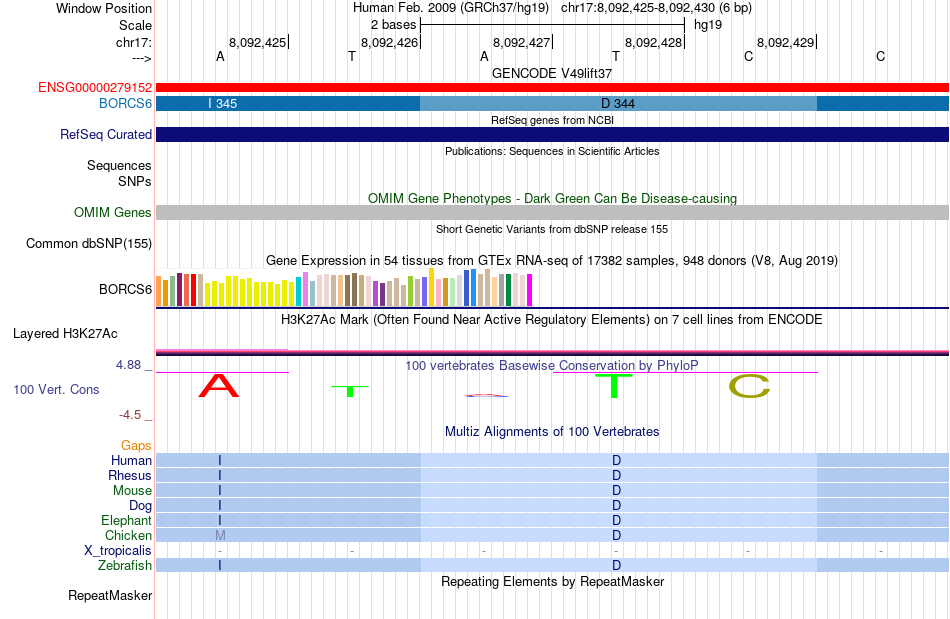Click the Human alignment row label
950x619 pixels.
point(131,460)
